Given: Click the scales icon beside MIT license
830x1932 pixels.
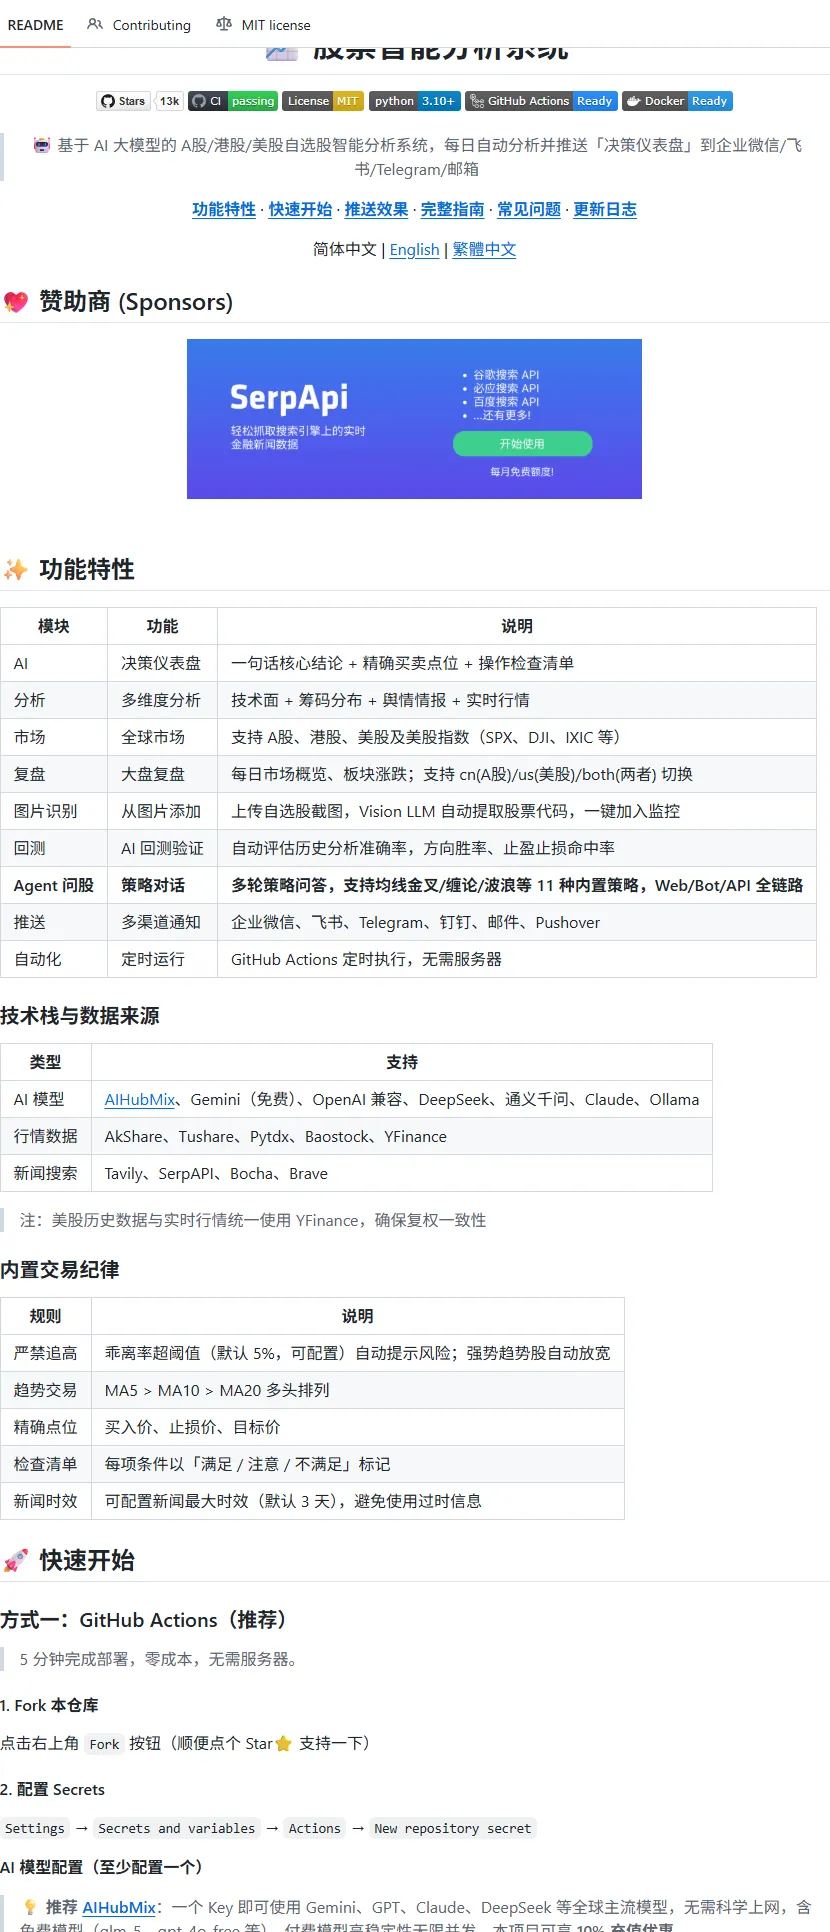Looking at the screenshot, I should 224,24.
